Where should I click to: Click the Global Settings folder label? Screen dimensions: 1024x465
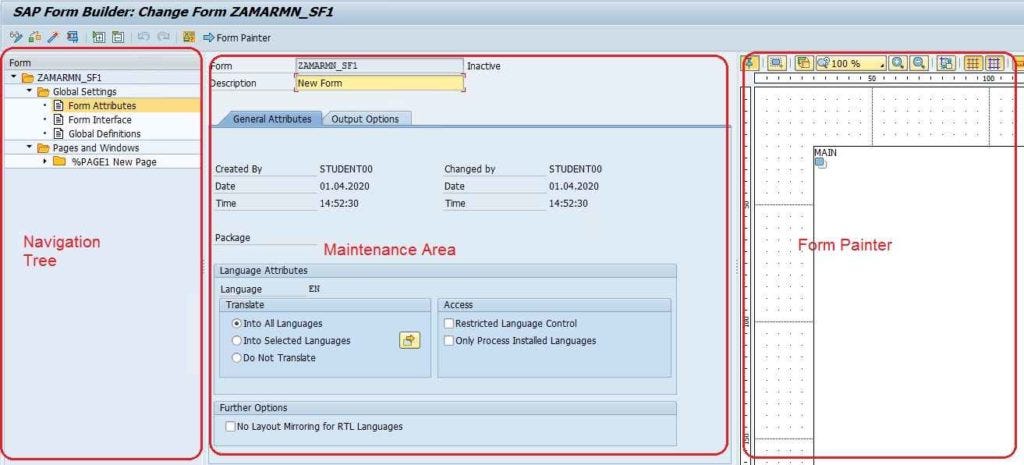point(85,91)
